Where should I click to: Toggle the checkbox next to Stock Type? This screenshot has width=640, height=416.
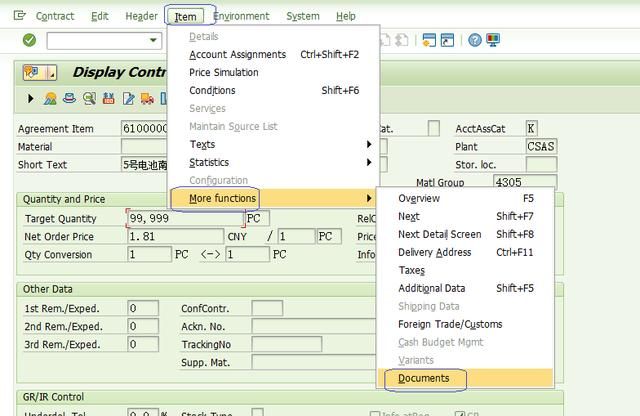(x=257, y=413)
